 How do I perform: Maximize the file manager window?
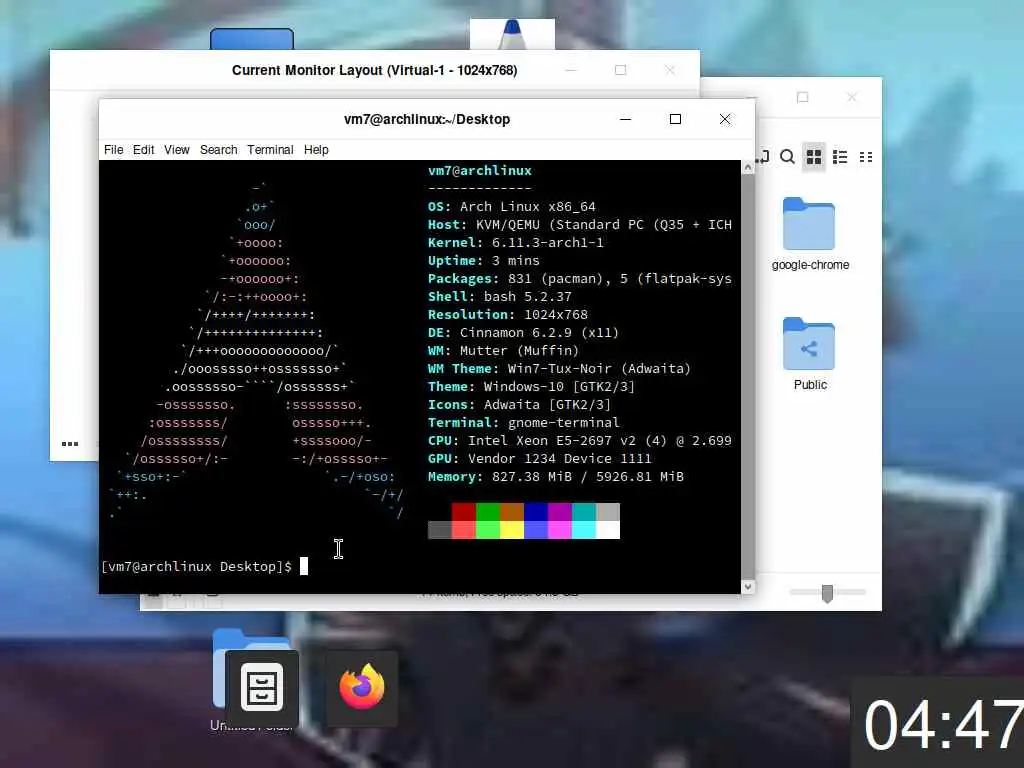point(803,97)
